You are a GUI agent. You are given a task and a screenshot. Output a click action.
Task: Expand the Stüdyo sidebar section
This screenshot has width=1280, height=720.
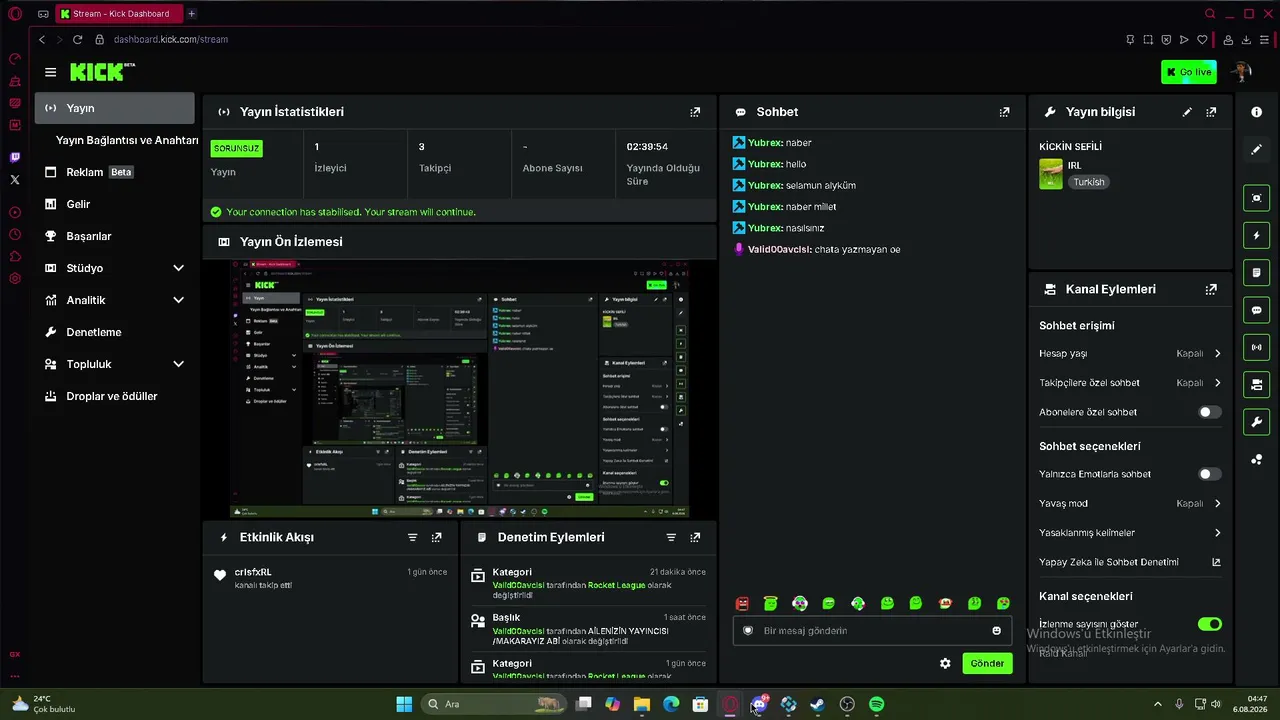(178, 268)
